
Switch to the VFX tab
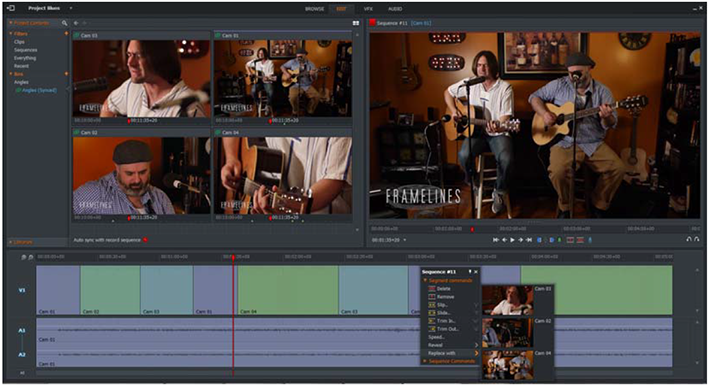tap(368, 9)
